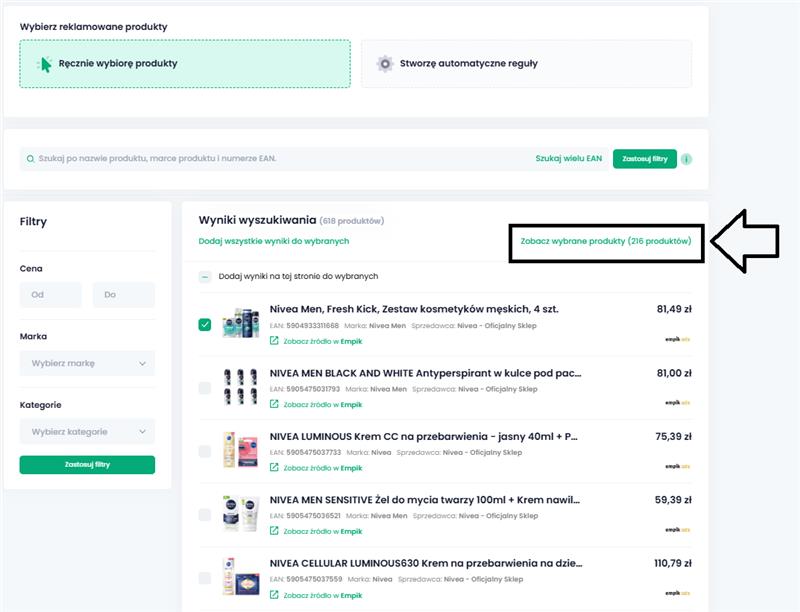The image size is (800, 612).
Task: Expand the Wybierz kategorie dropdown
Action: pyautogui.click(x=87, y=432)
